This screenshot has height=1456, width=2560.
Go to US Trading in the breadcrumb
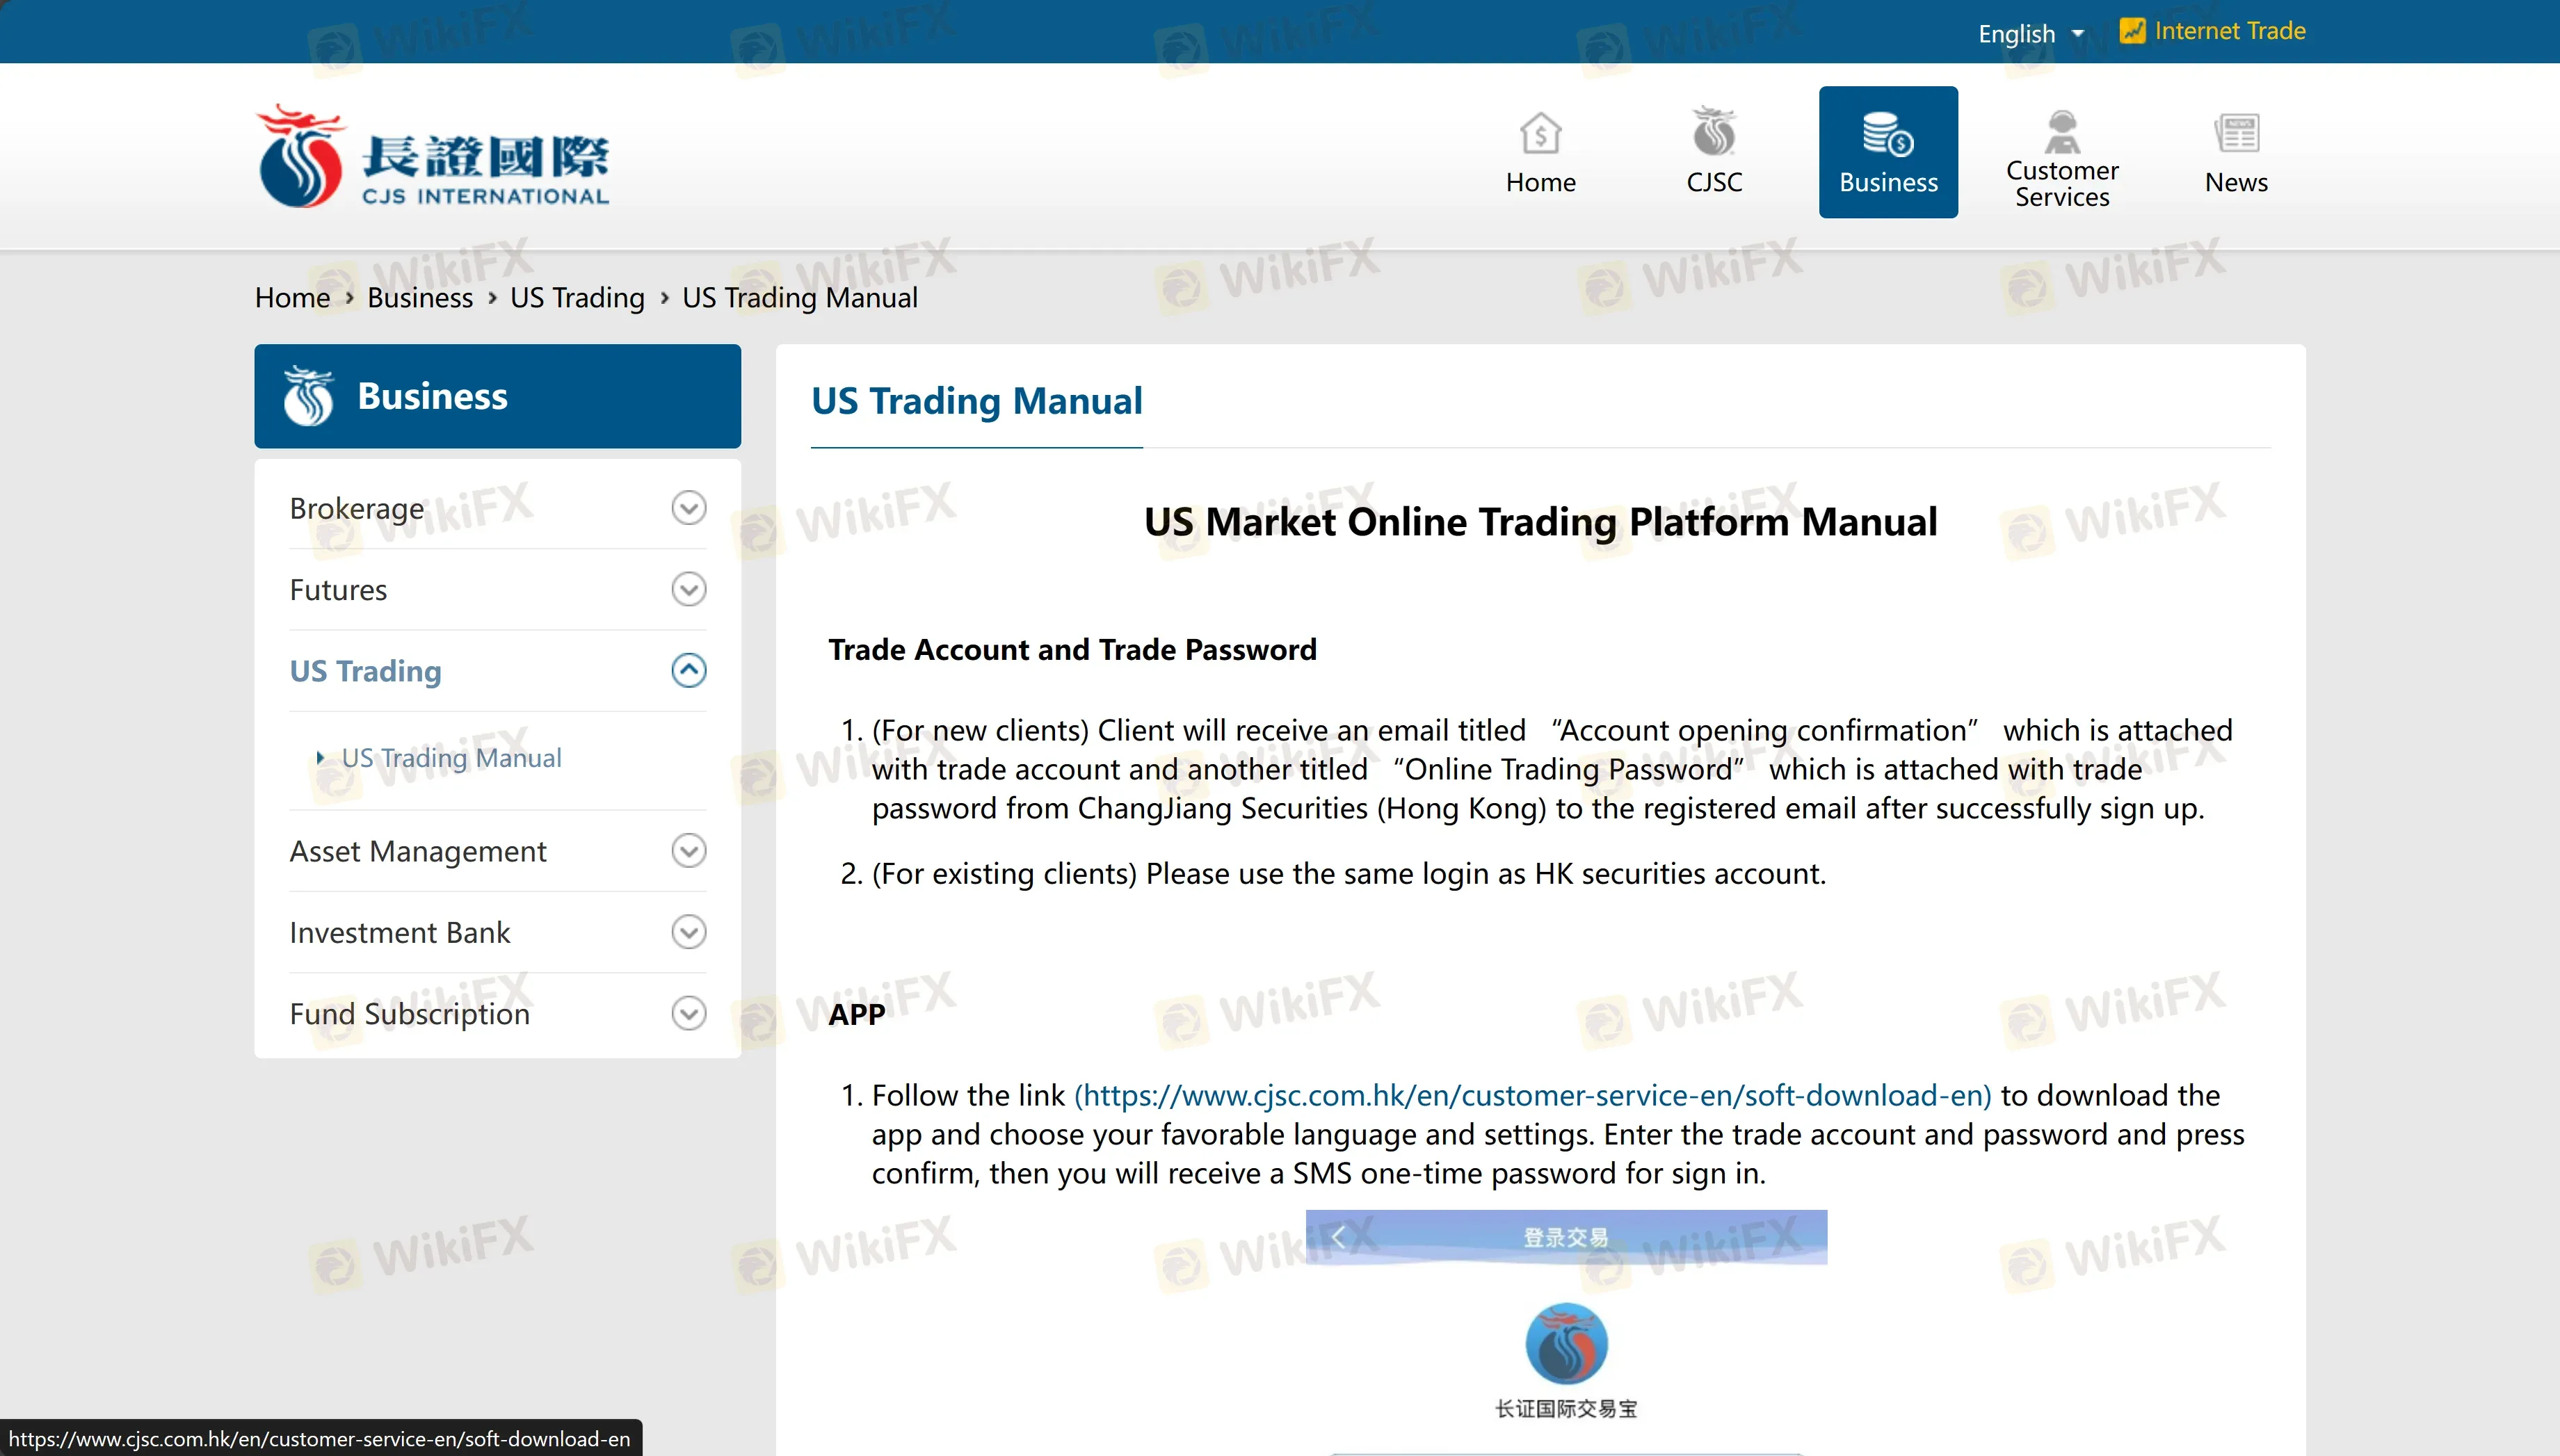coord(577,298)
